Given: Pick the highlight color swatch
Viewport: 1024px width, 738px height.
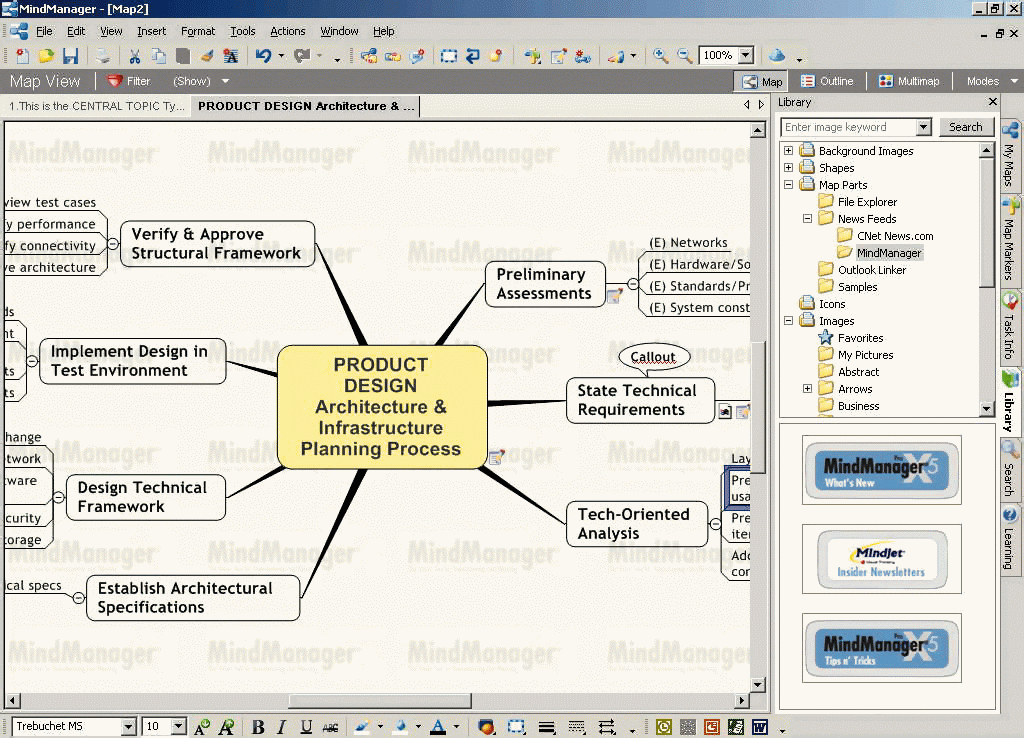Looking at the screenshot, I should coord(362,727).
